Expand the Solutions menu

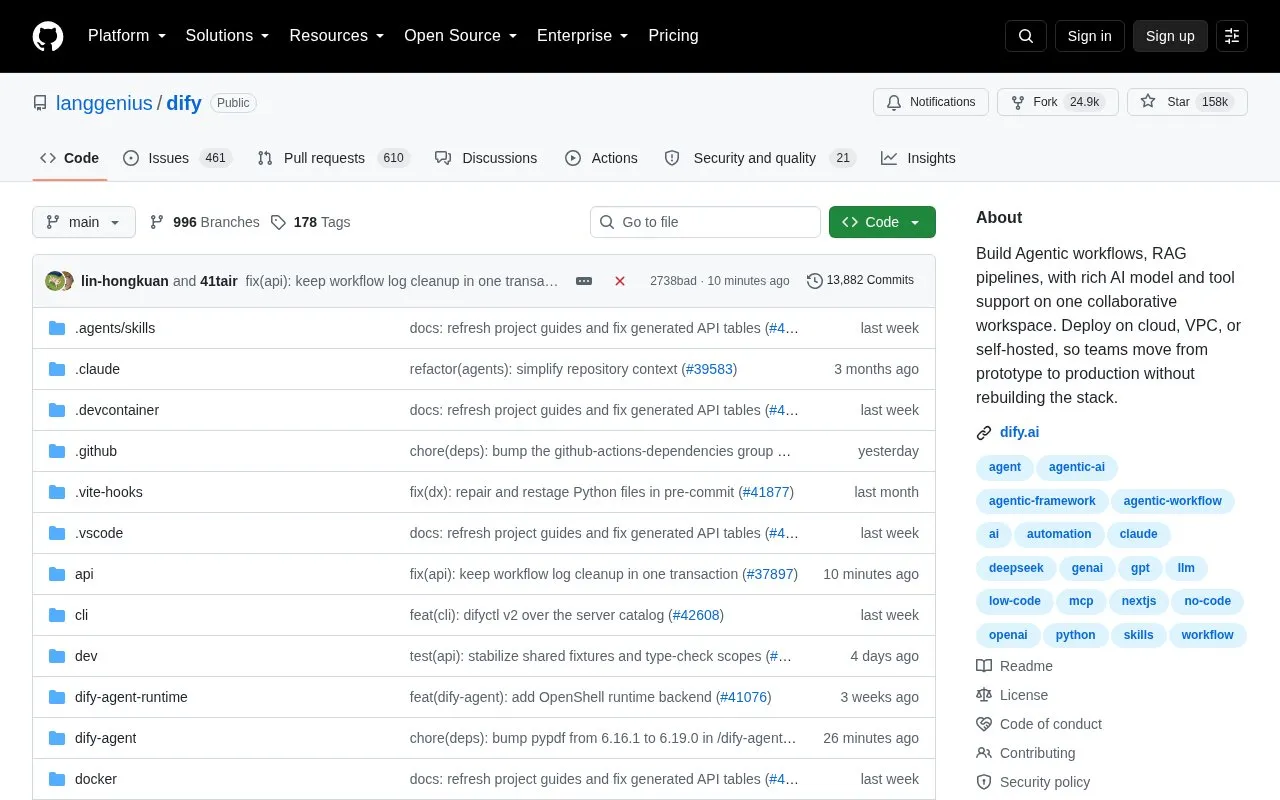(x=228, y=36)
